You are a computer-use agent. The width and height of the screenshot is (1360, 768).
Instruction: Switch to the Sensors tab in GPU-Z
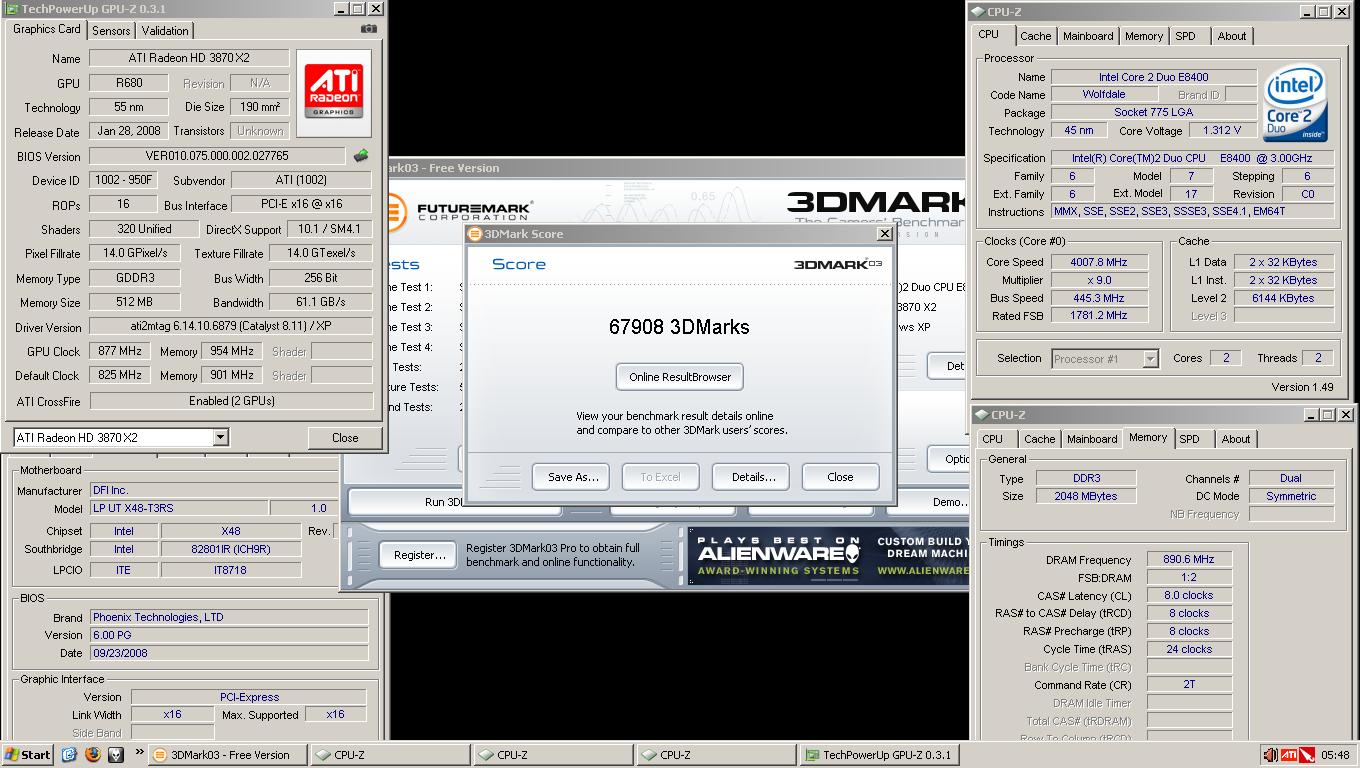tap(111, 30)
